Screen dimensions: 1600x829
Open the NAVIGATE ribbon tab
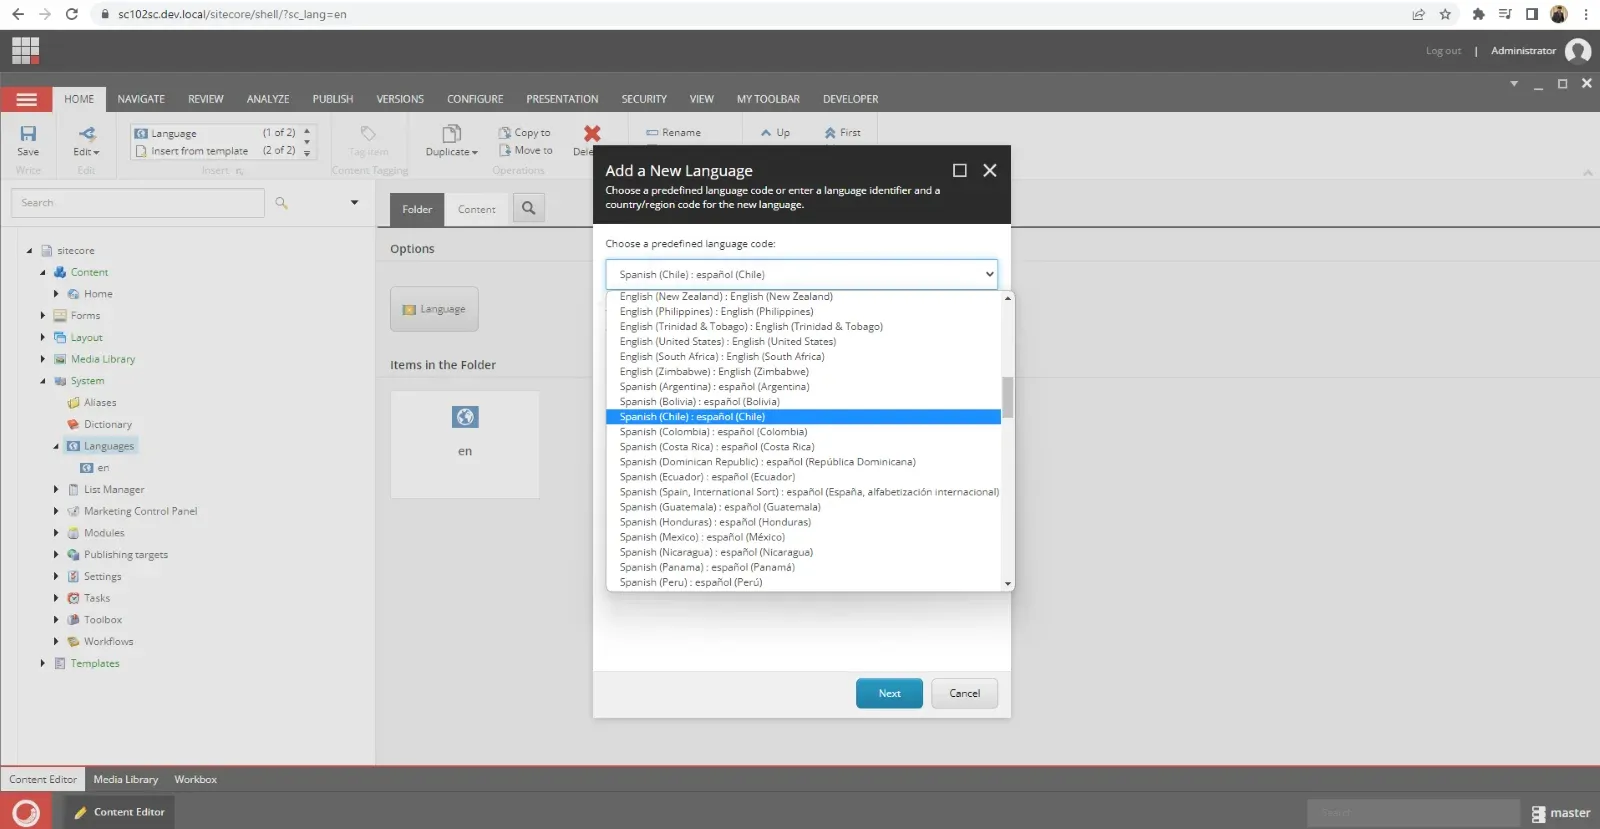tap(141, 99)
